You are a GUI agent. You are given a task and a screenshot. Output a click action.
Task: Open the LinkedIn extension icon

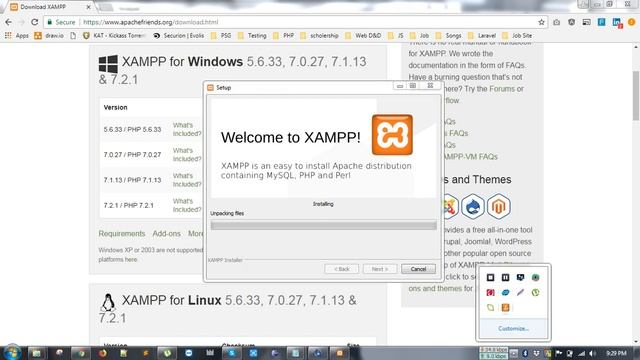pos(617,22)
